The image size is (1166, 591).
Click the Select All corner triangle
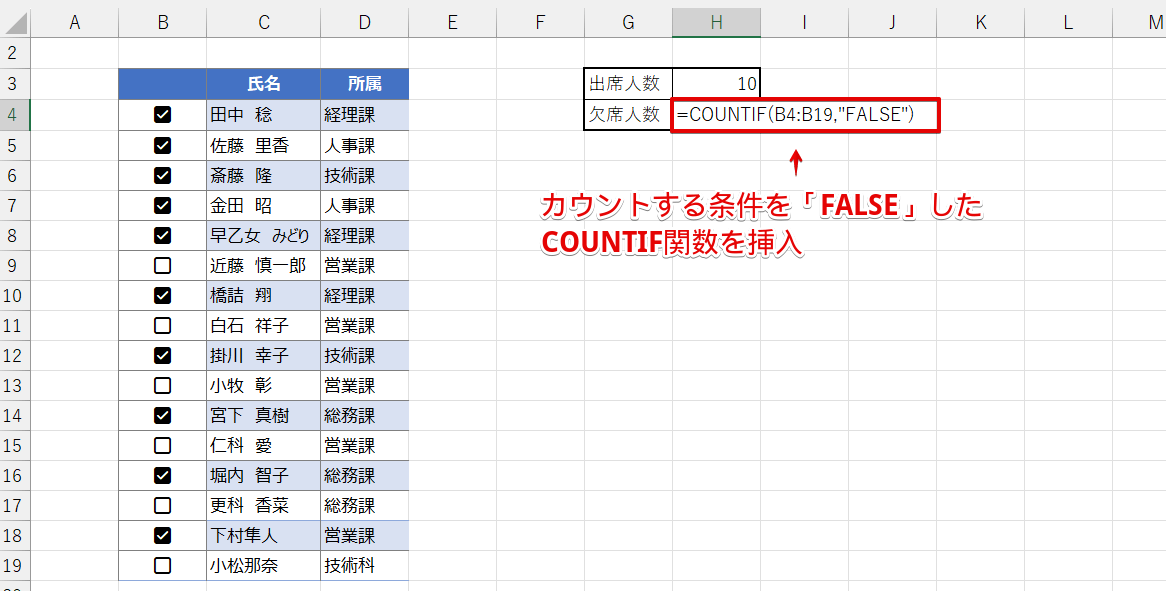16,23
